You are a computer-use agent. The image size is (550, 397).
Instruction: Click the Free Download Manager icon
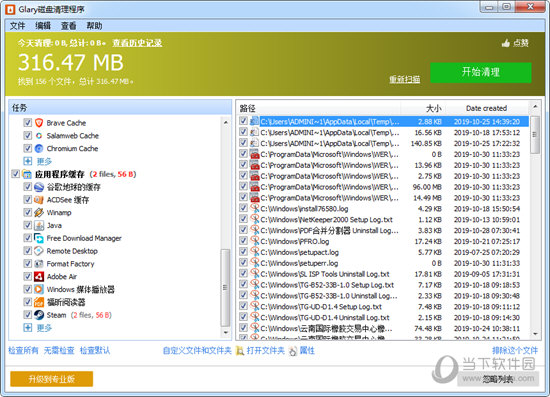39,238
